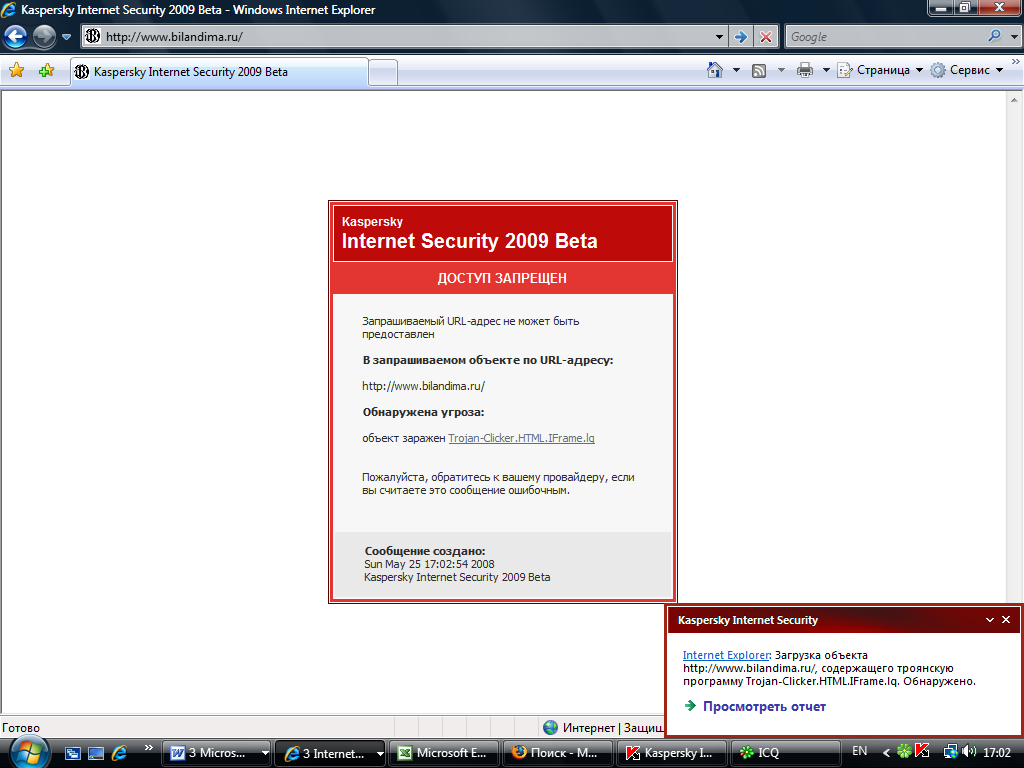The height and width of the screenshot is (768, 1024).
Task: Switch to Kaspersky taskbar button
Action: point(671,753)
